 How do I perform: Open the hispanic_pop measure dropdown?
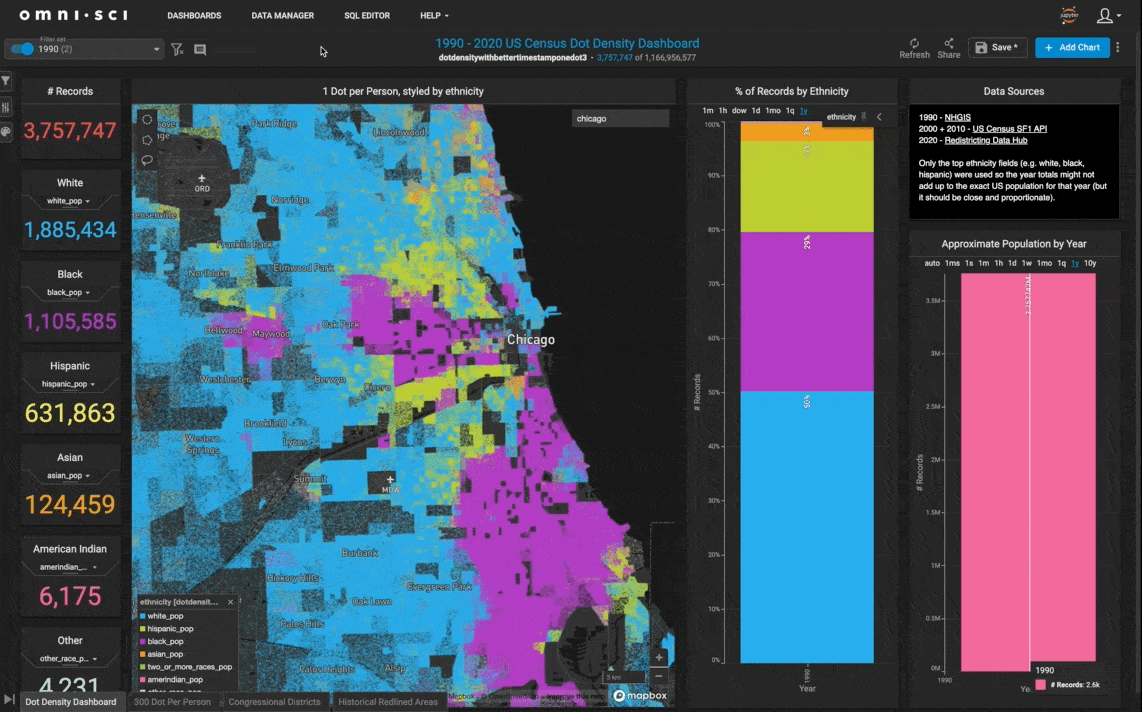click(x=68, y=384)
